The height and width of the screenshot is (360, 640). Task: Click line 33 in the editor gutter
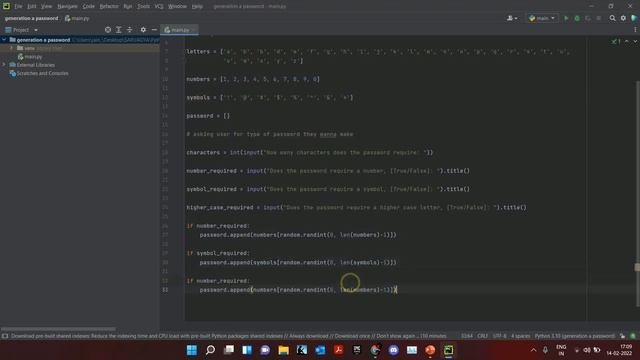pos(165,290)
